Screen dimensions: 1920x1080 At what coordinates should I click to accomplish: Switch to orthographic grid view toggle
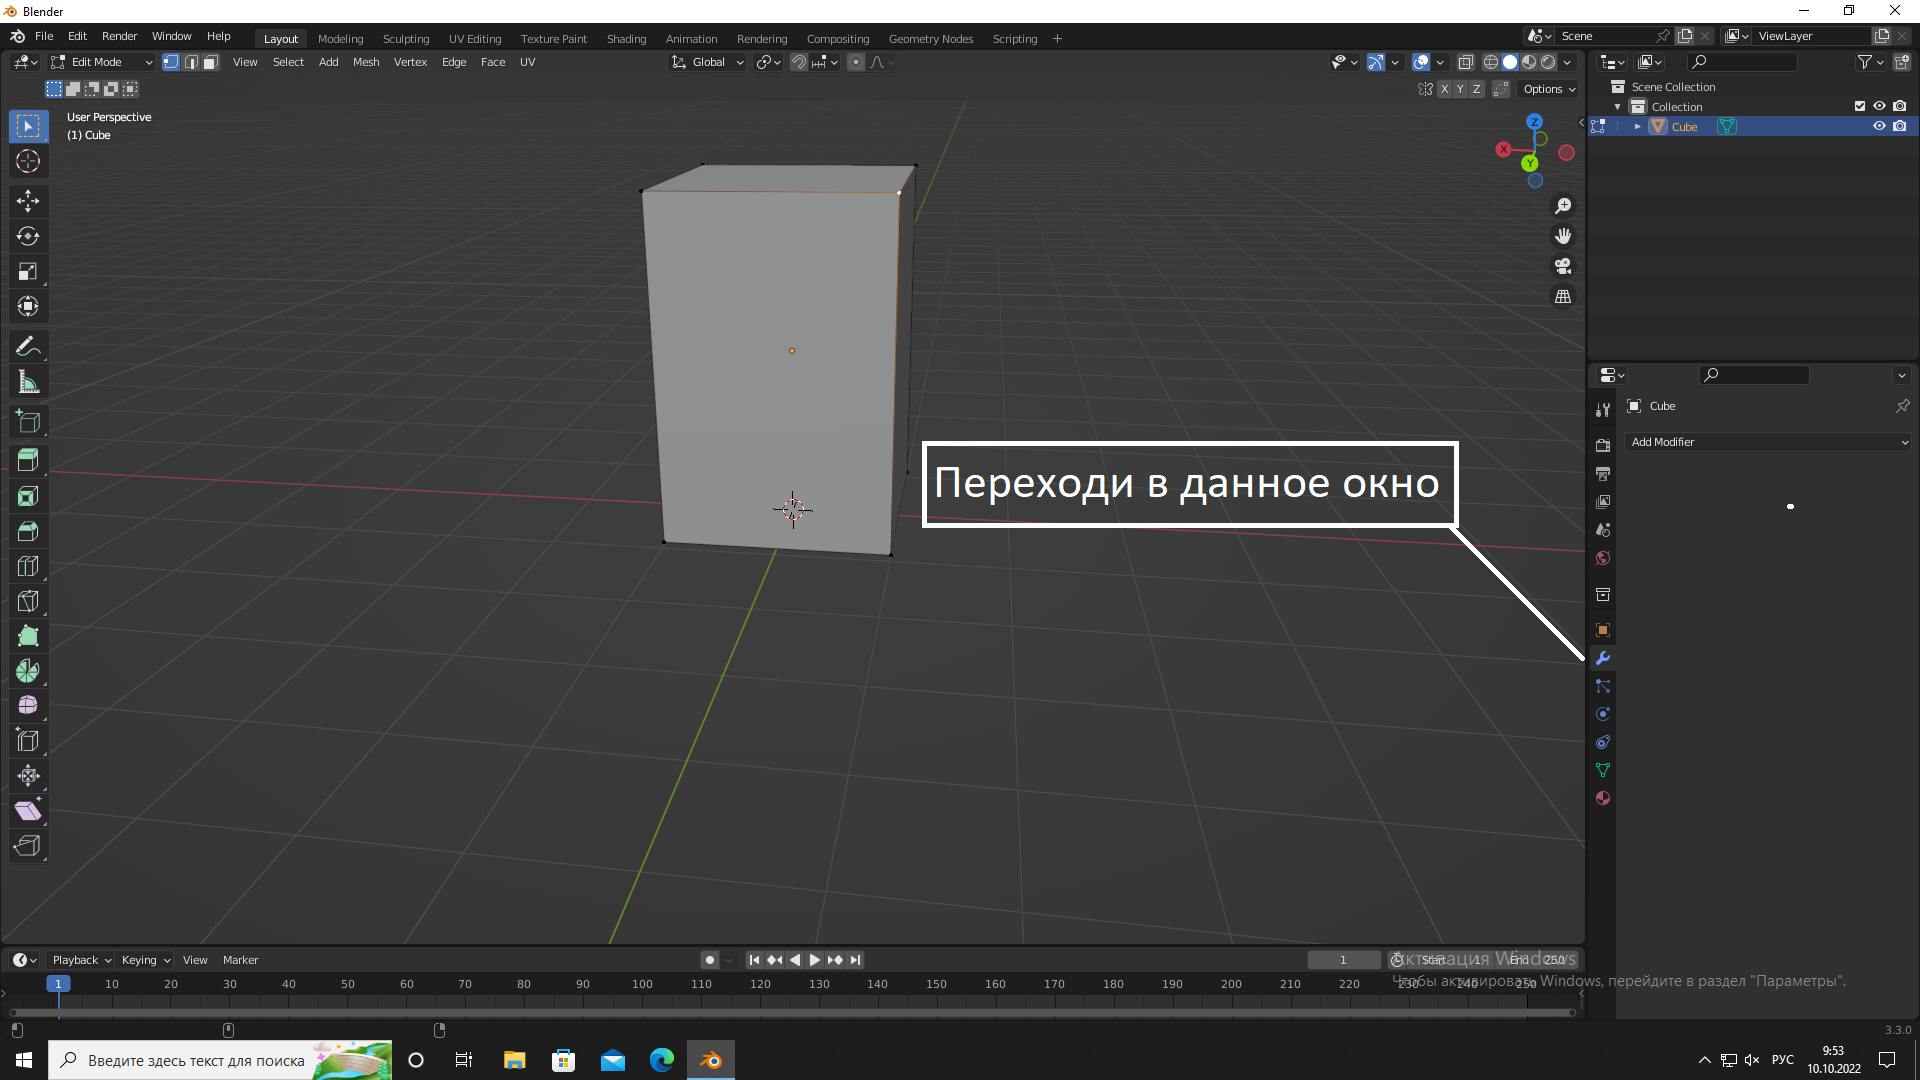click(x=1563, y=296)
